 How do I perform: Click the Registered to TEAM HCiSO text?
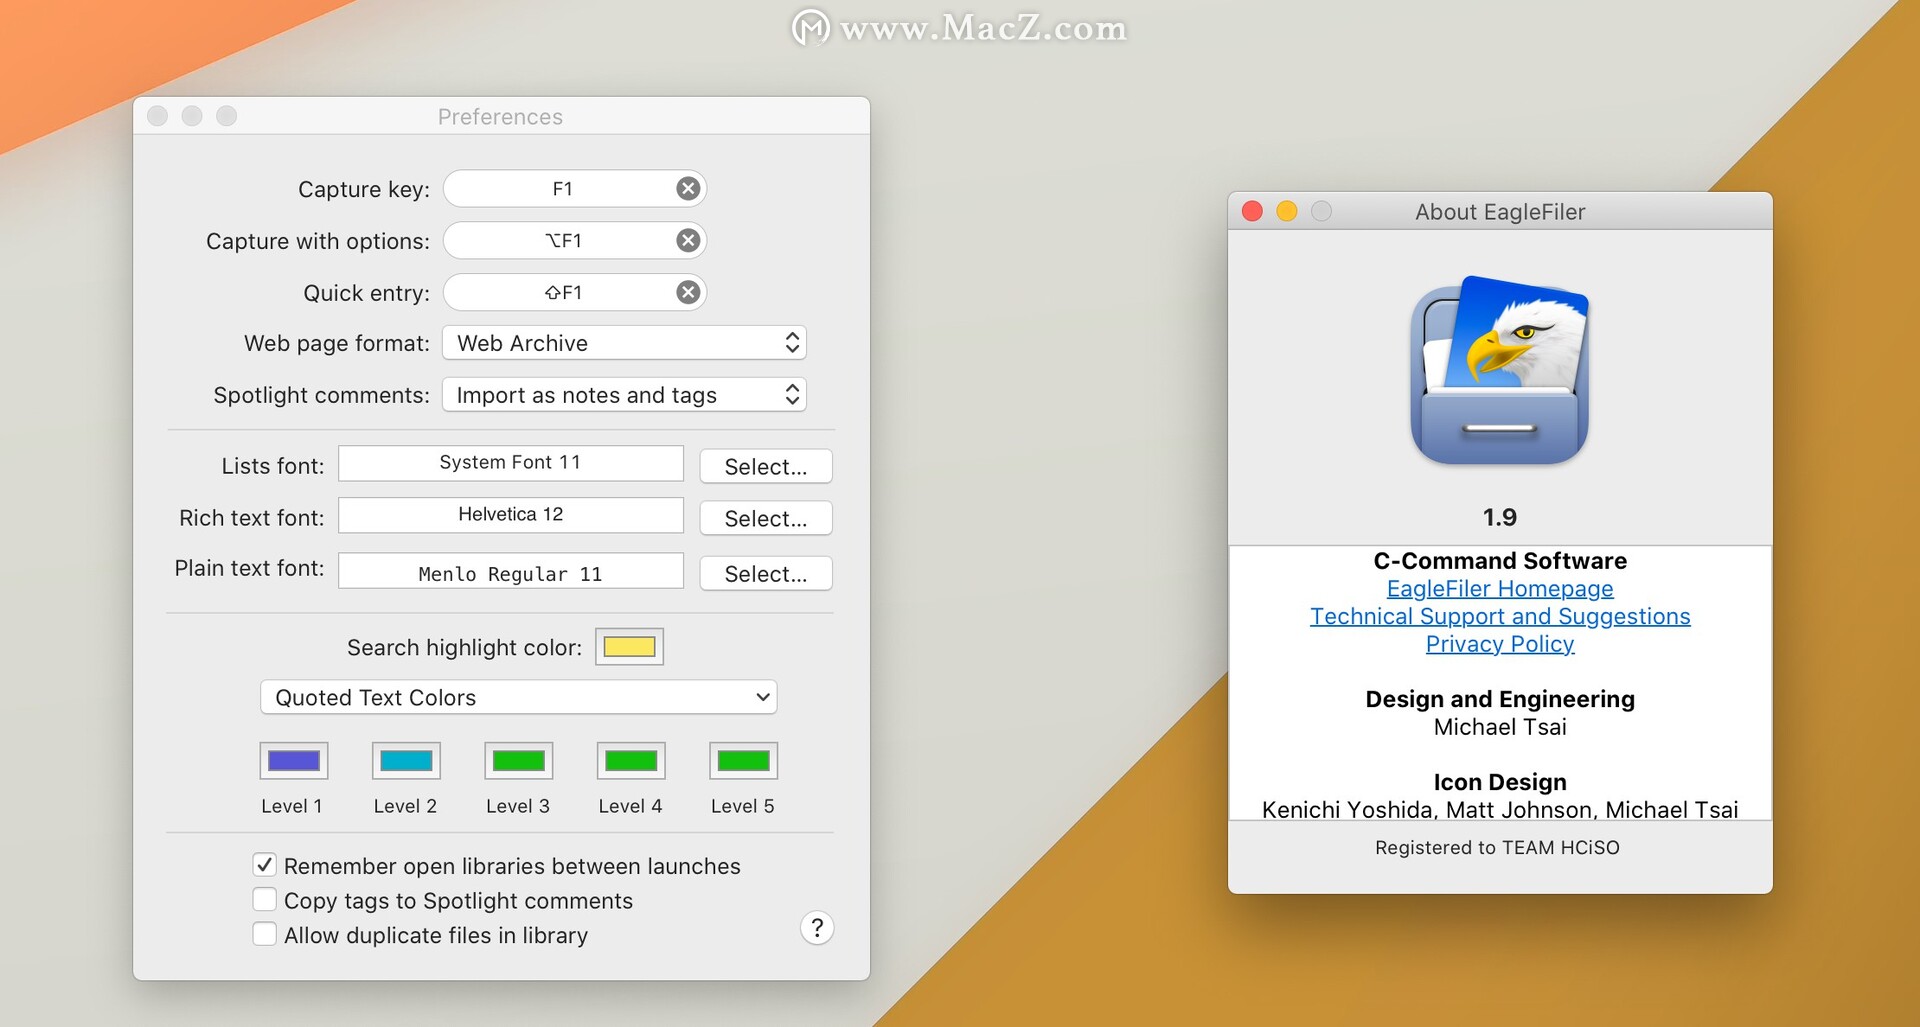pyautogui.click(x=1497, y=848)
